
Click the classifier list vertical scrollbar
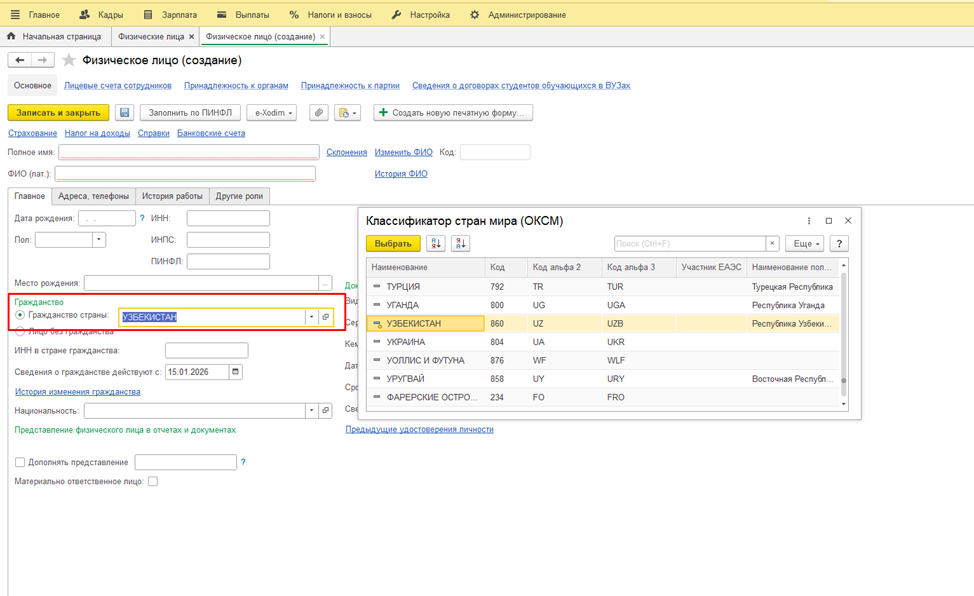click(843, 330)
